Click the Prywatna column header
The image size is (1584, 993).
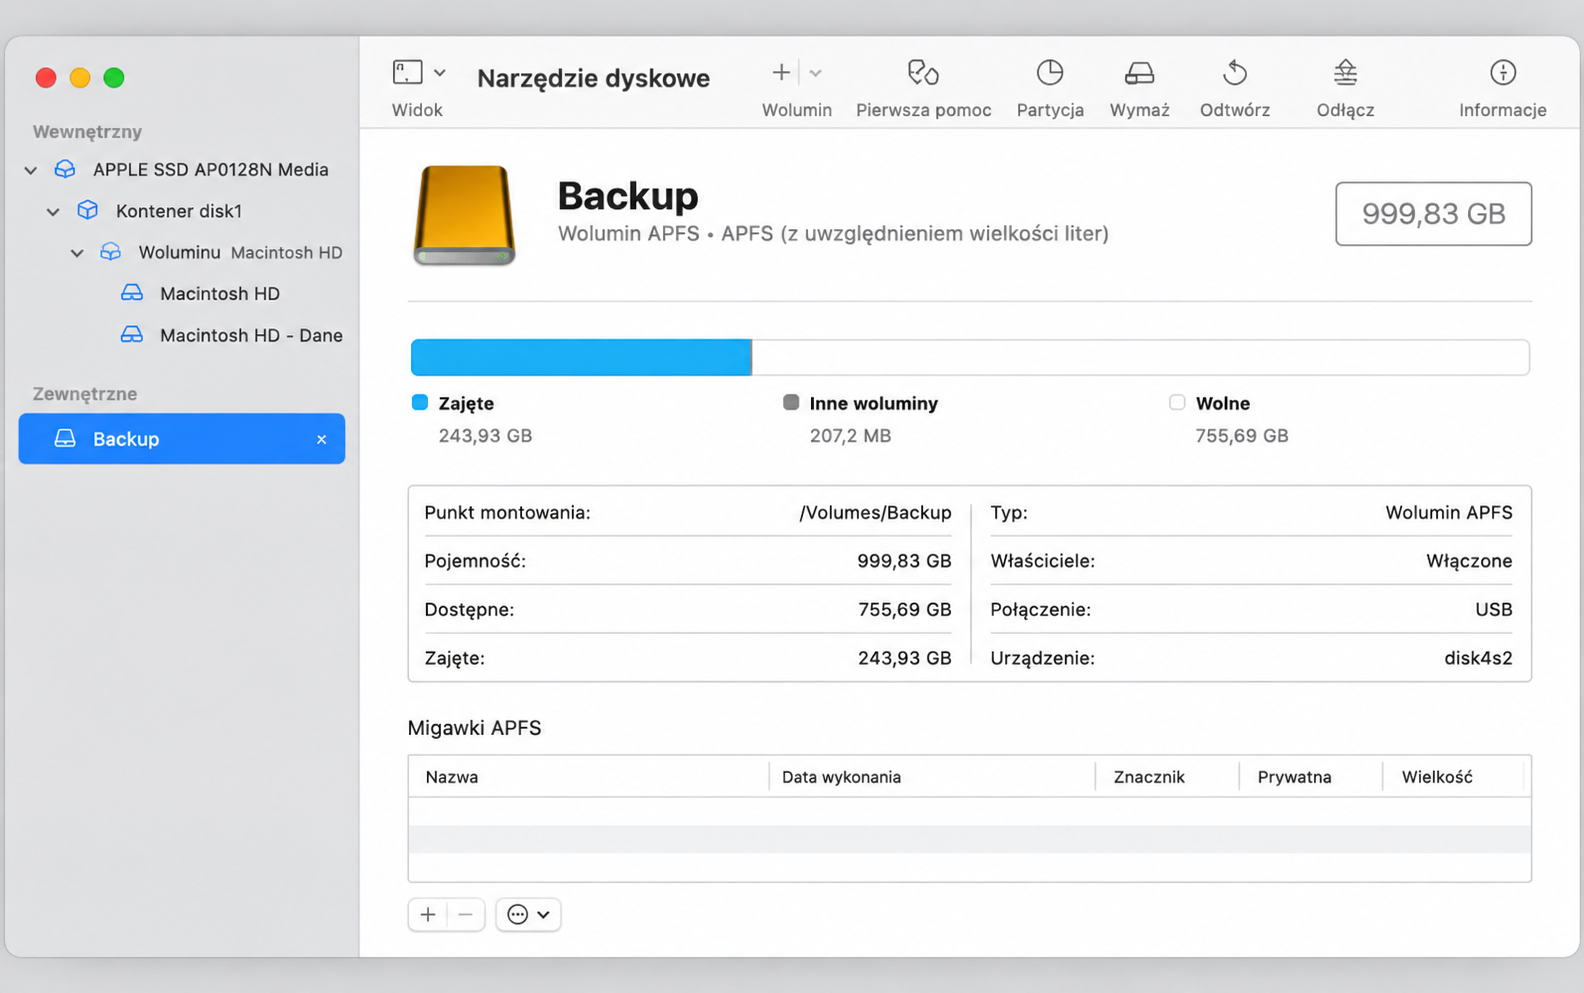tap(1311, 776)
